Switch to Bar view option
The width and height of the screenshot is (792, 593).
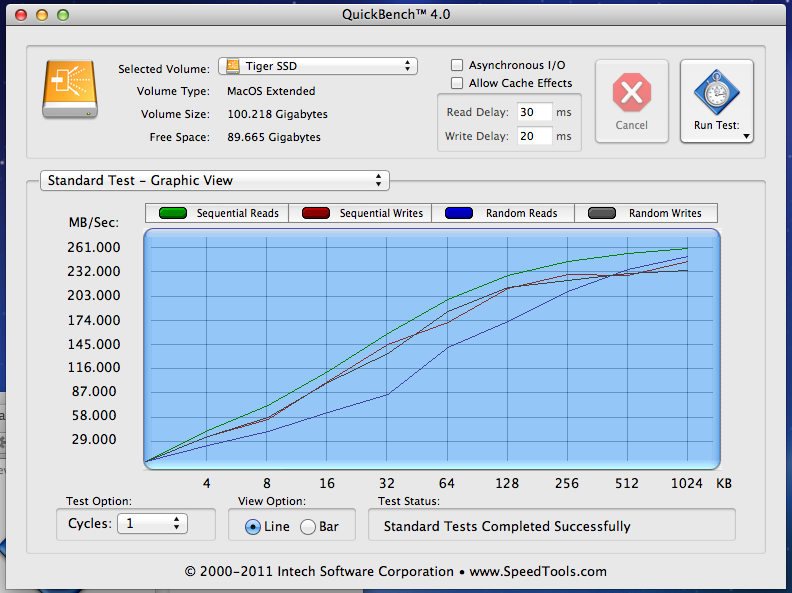[x=308, y=526]
